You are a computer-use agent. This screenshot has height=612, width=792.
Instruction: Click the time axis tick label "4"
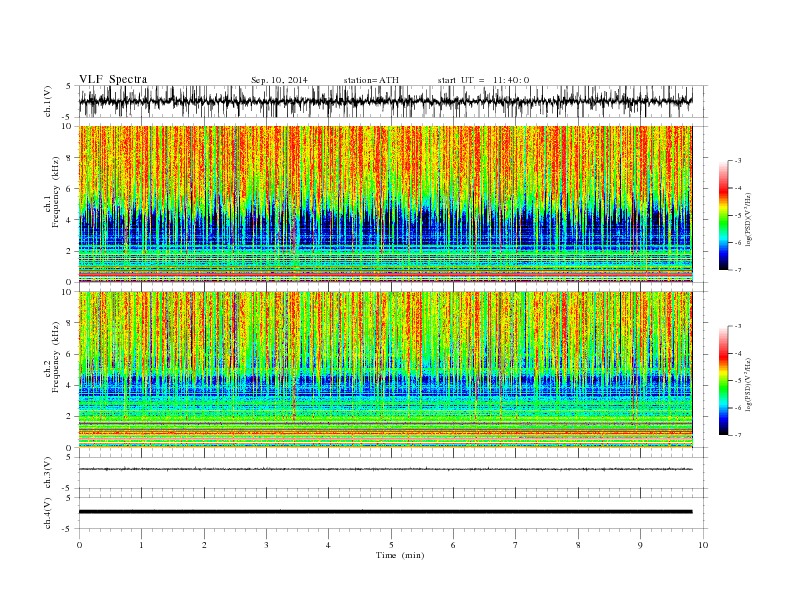[329, 545]
